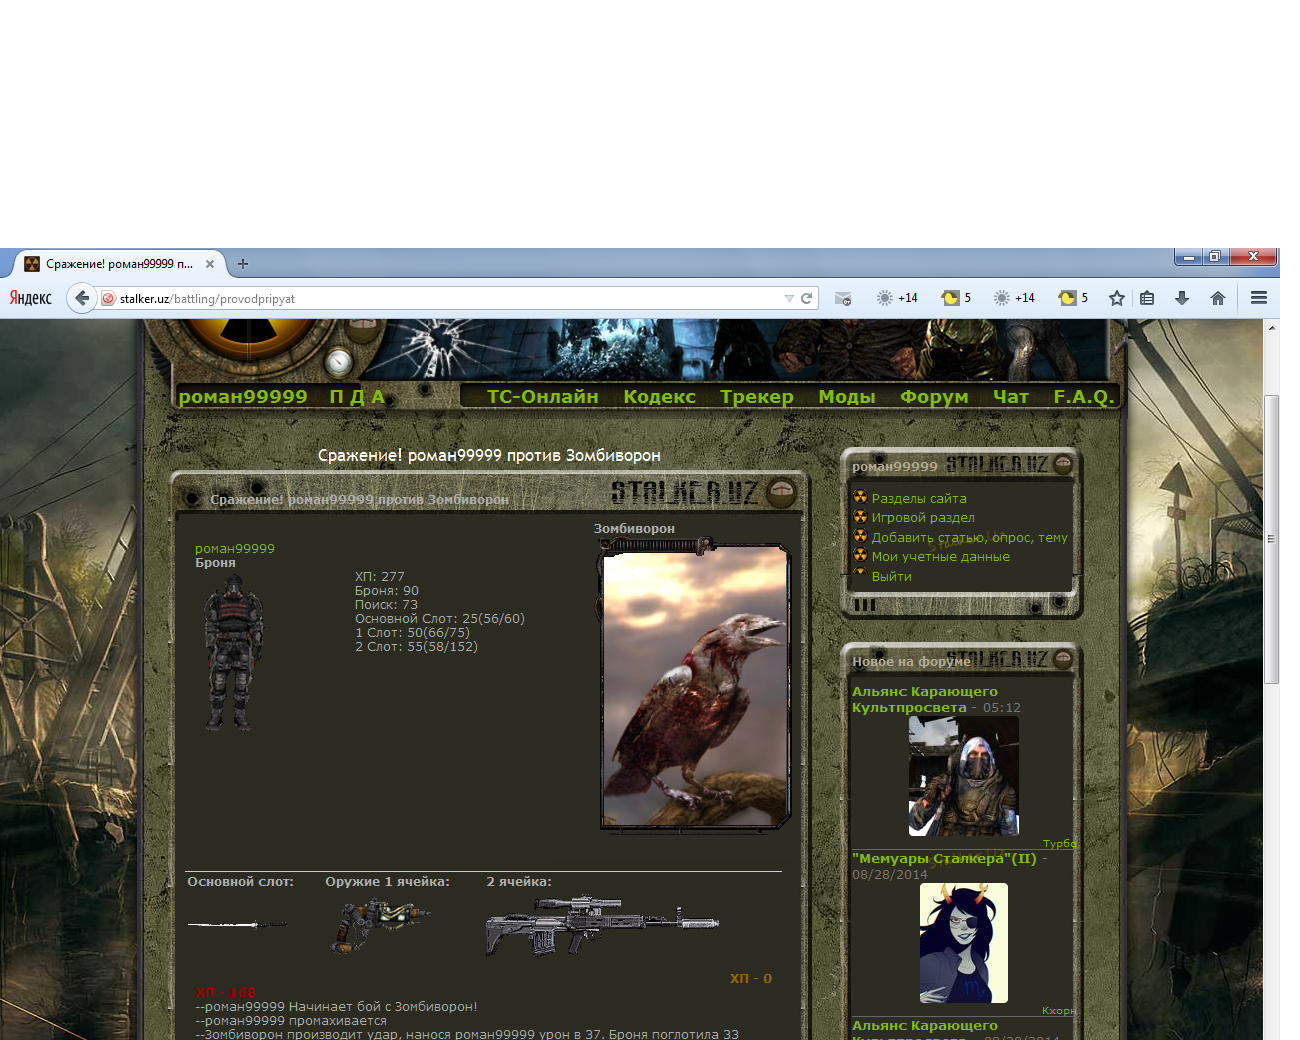
Task: Go to the browser home page icon
Action: tap(1218, 298)
